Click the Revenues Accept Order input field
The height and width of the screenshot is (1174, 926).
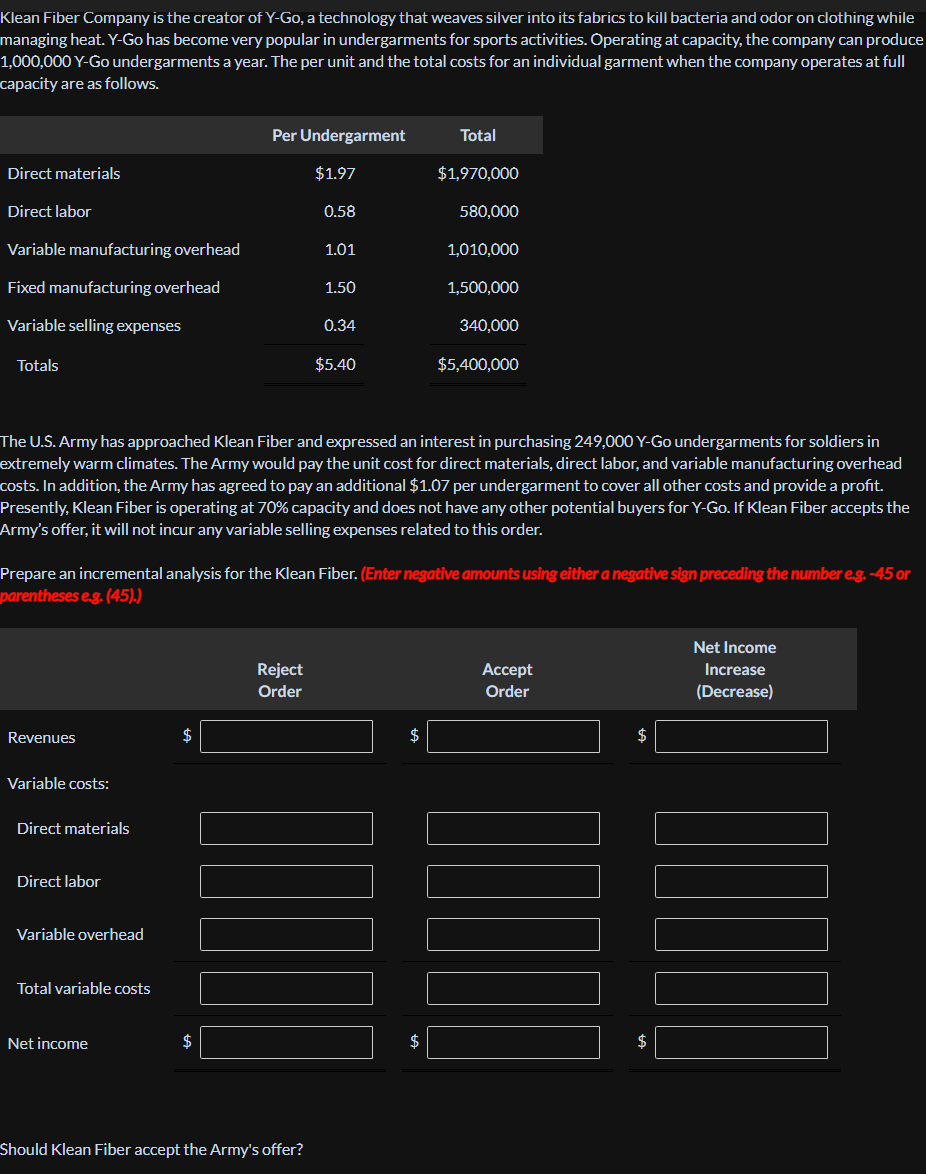click(x=514, y=736)
